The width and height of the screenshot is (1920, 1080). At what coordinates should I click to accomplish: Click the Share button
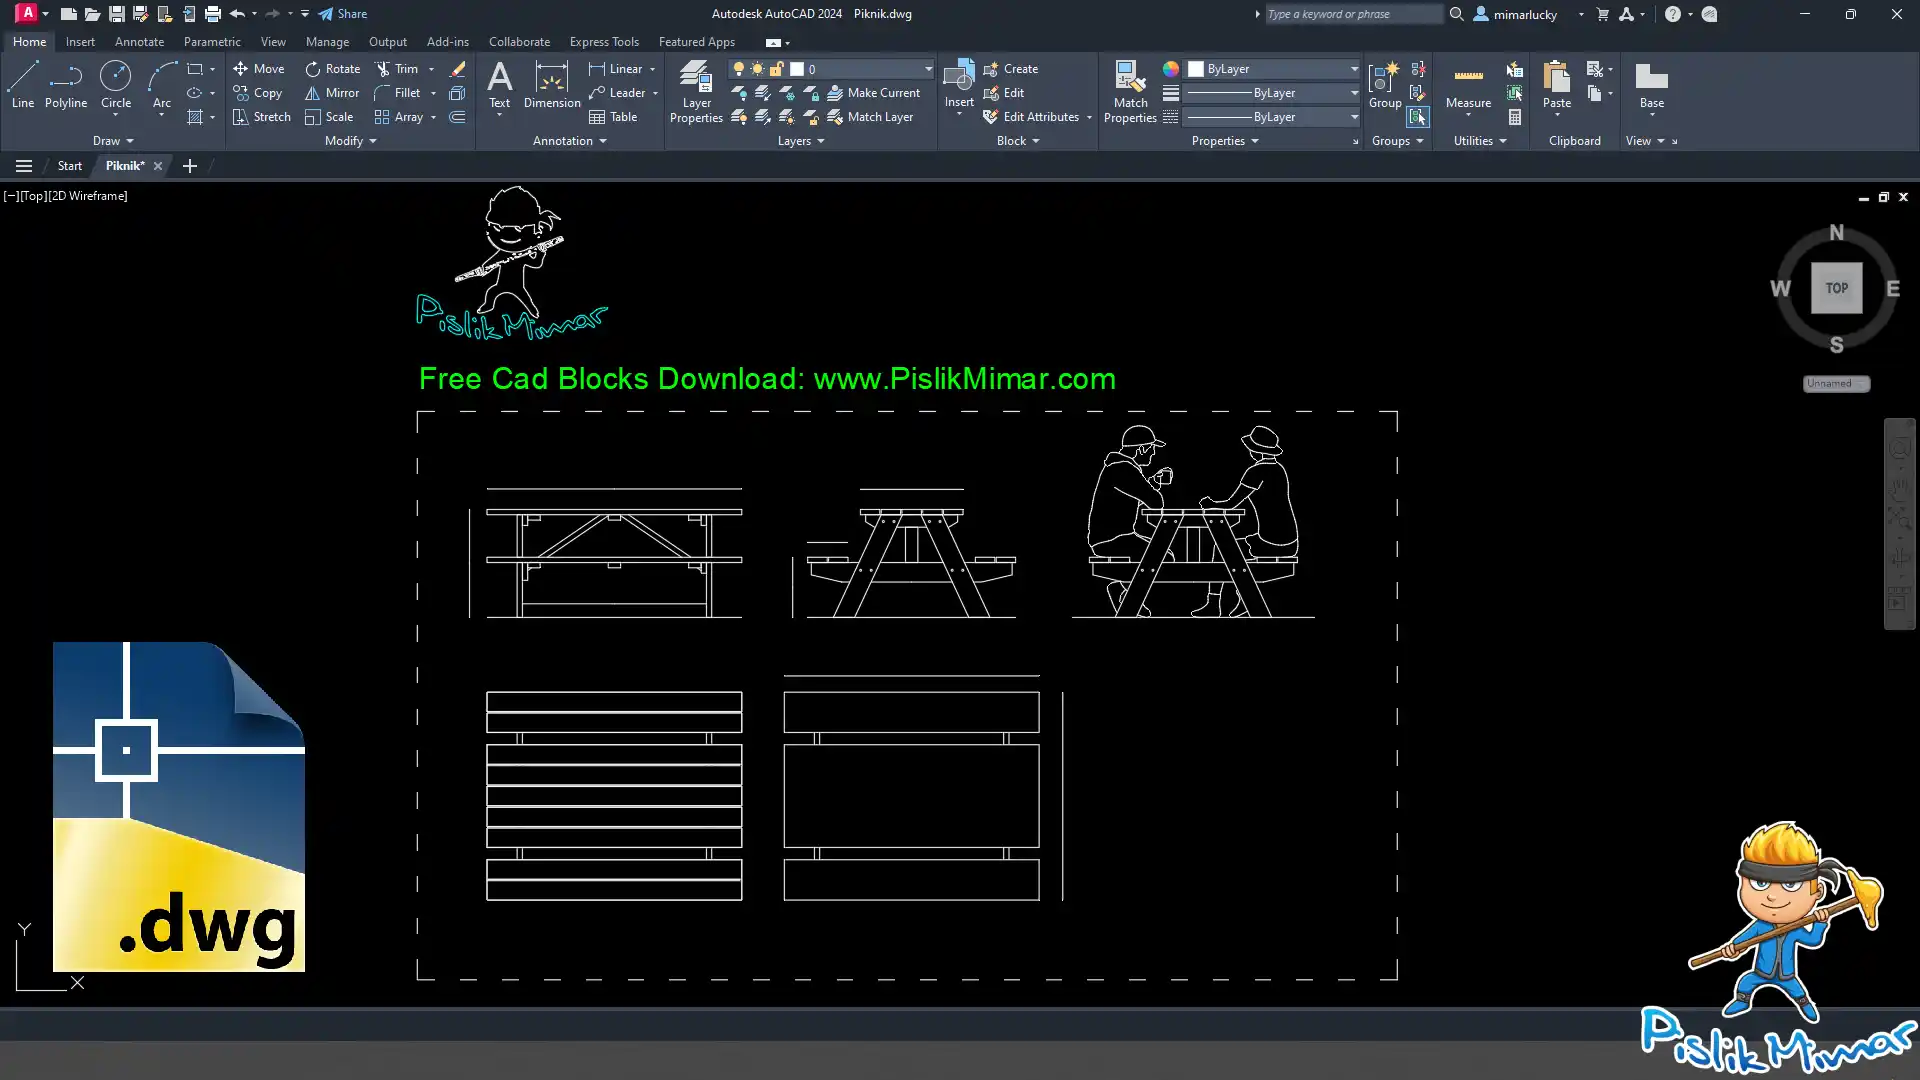coord(343,14)
